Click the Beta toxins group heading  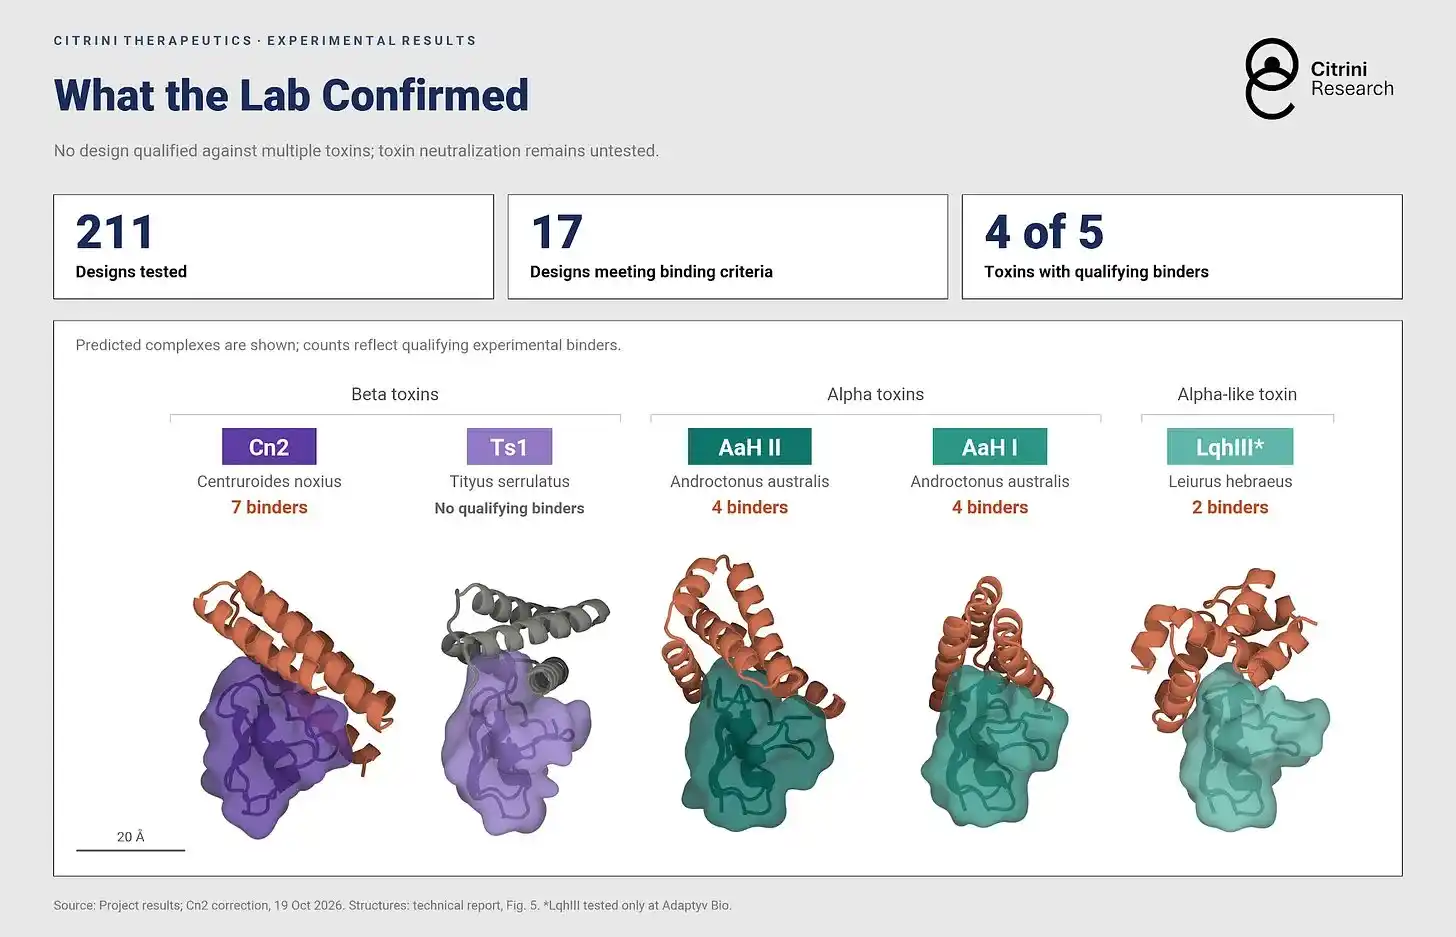[x=395, y=394]
